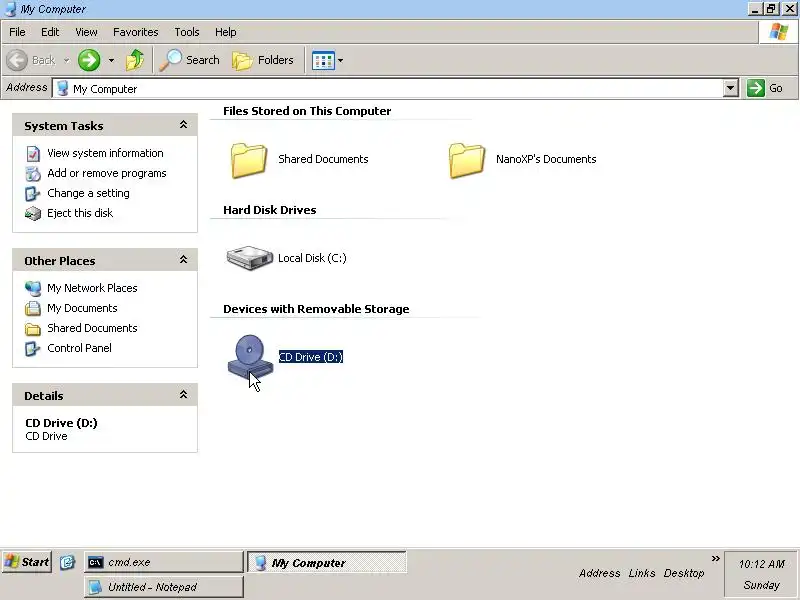Collapse the Details panel
The width and height of the screenshot is (800, 600).
click(x=183, y=395)
